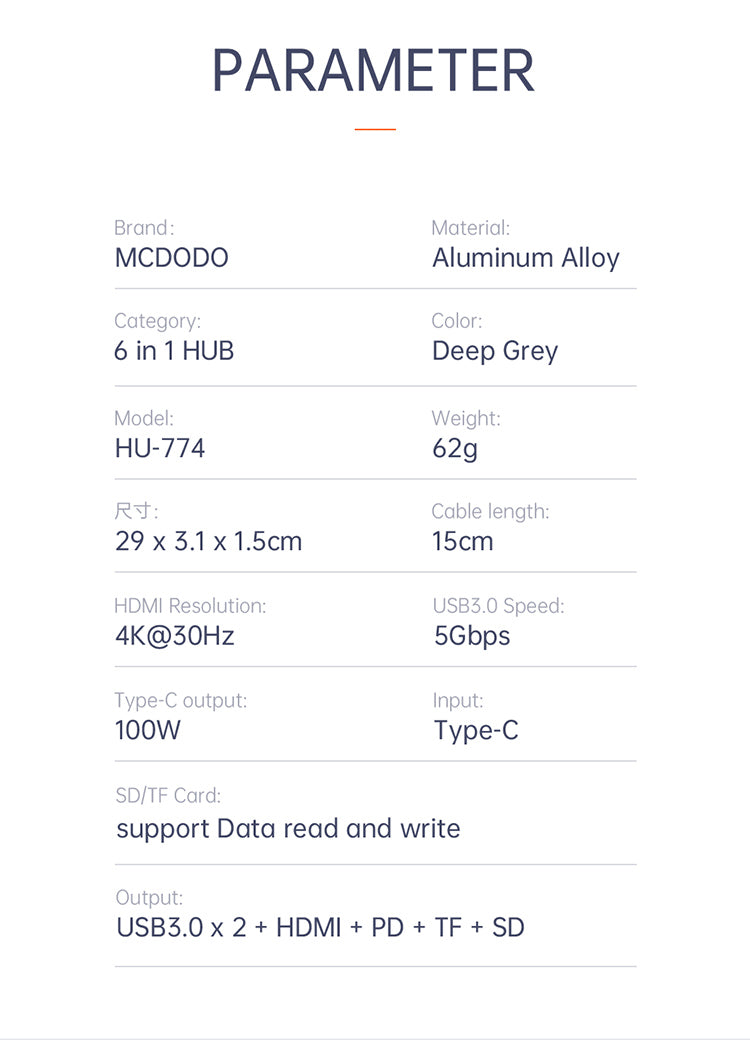Click the 5Gbps speed value

click(x=471, y=636)
